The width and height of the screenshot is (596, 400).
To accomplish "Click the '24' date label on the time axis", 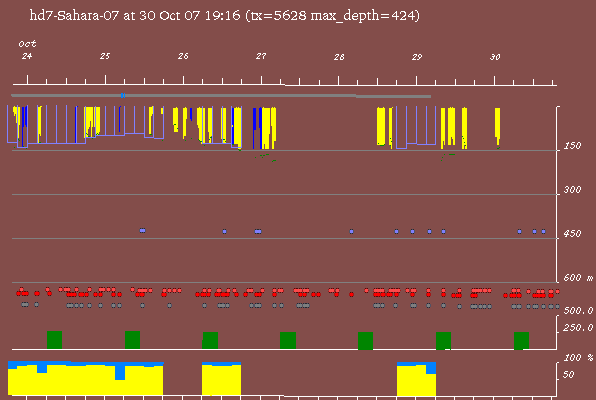I will pos(27,56).
